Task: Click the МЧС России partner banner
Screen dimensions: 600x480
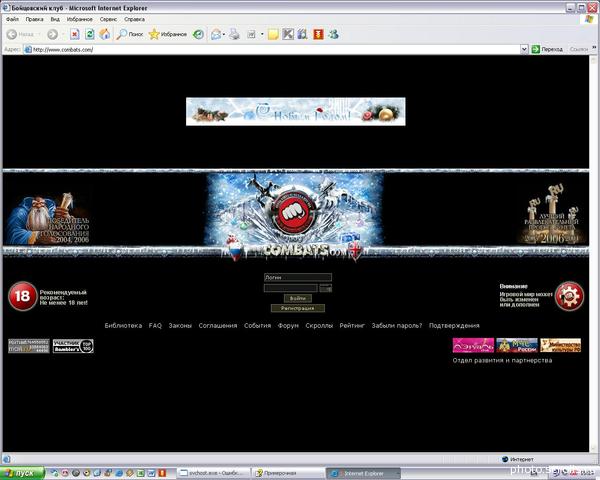Action: click(x=517, y=345)
